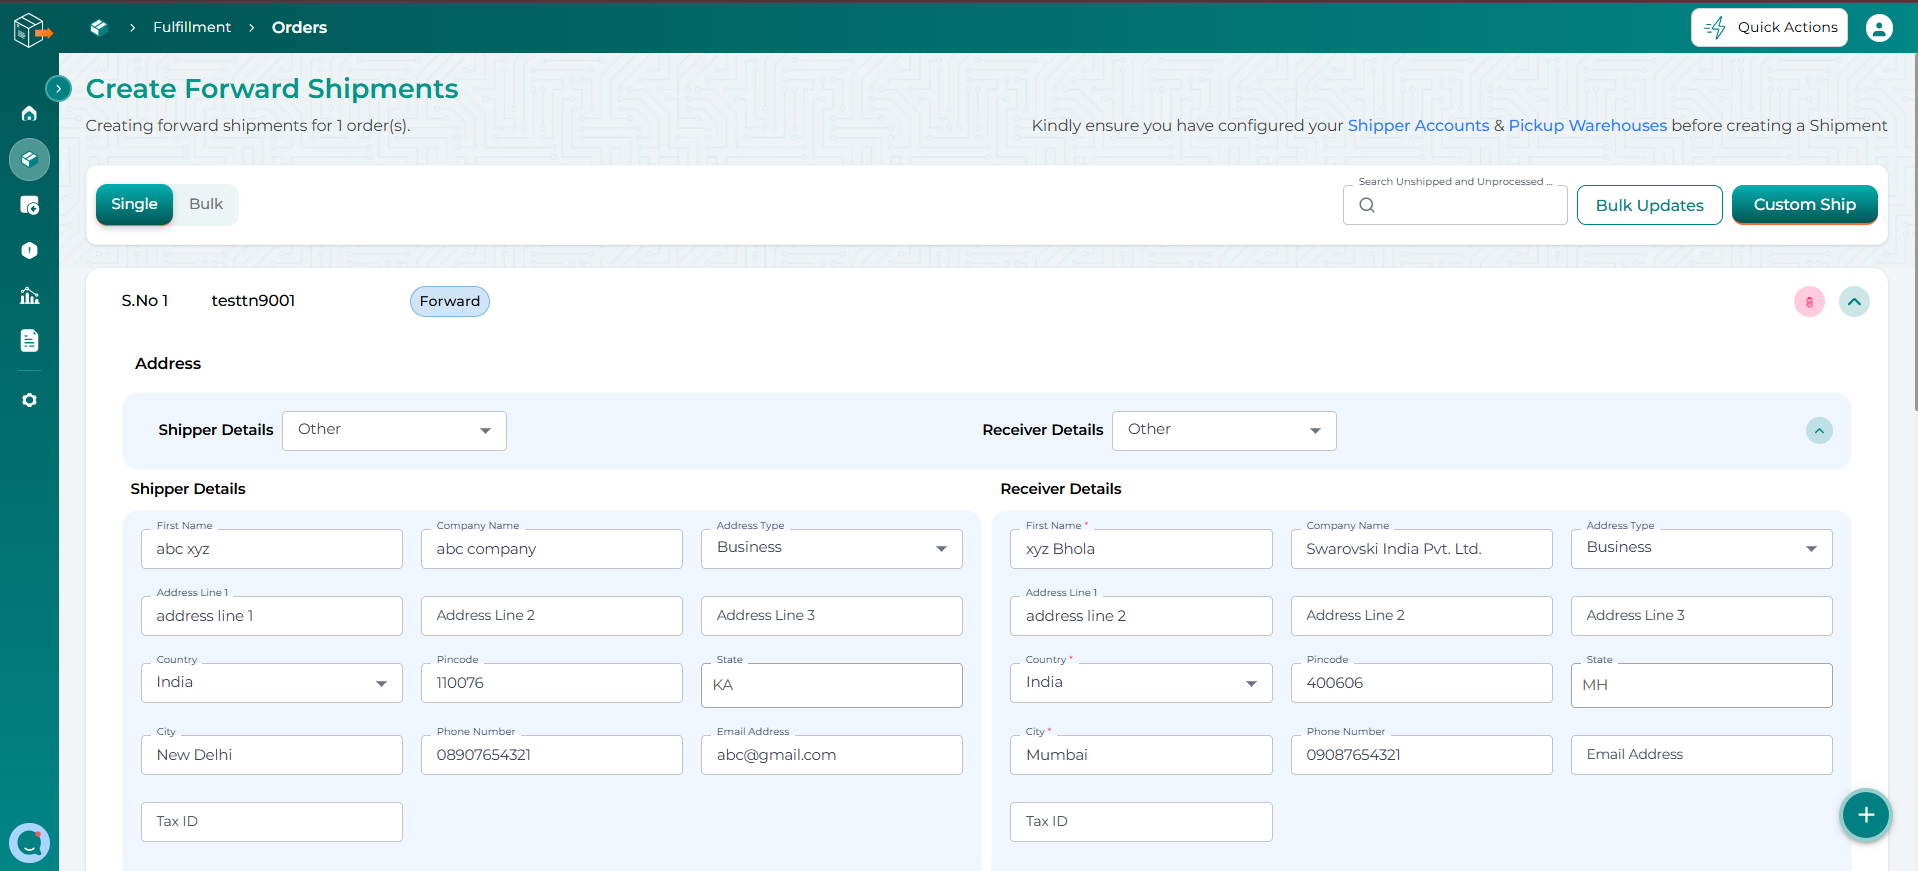The image size is (1918, 871).
Task: Focus the Search Unshipped orders field
Action: click(1455, 205)
